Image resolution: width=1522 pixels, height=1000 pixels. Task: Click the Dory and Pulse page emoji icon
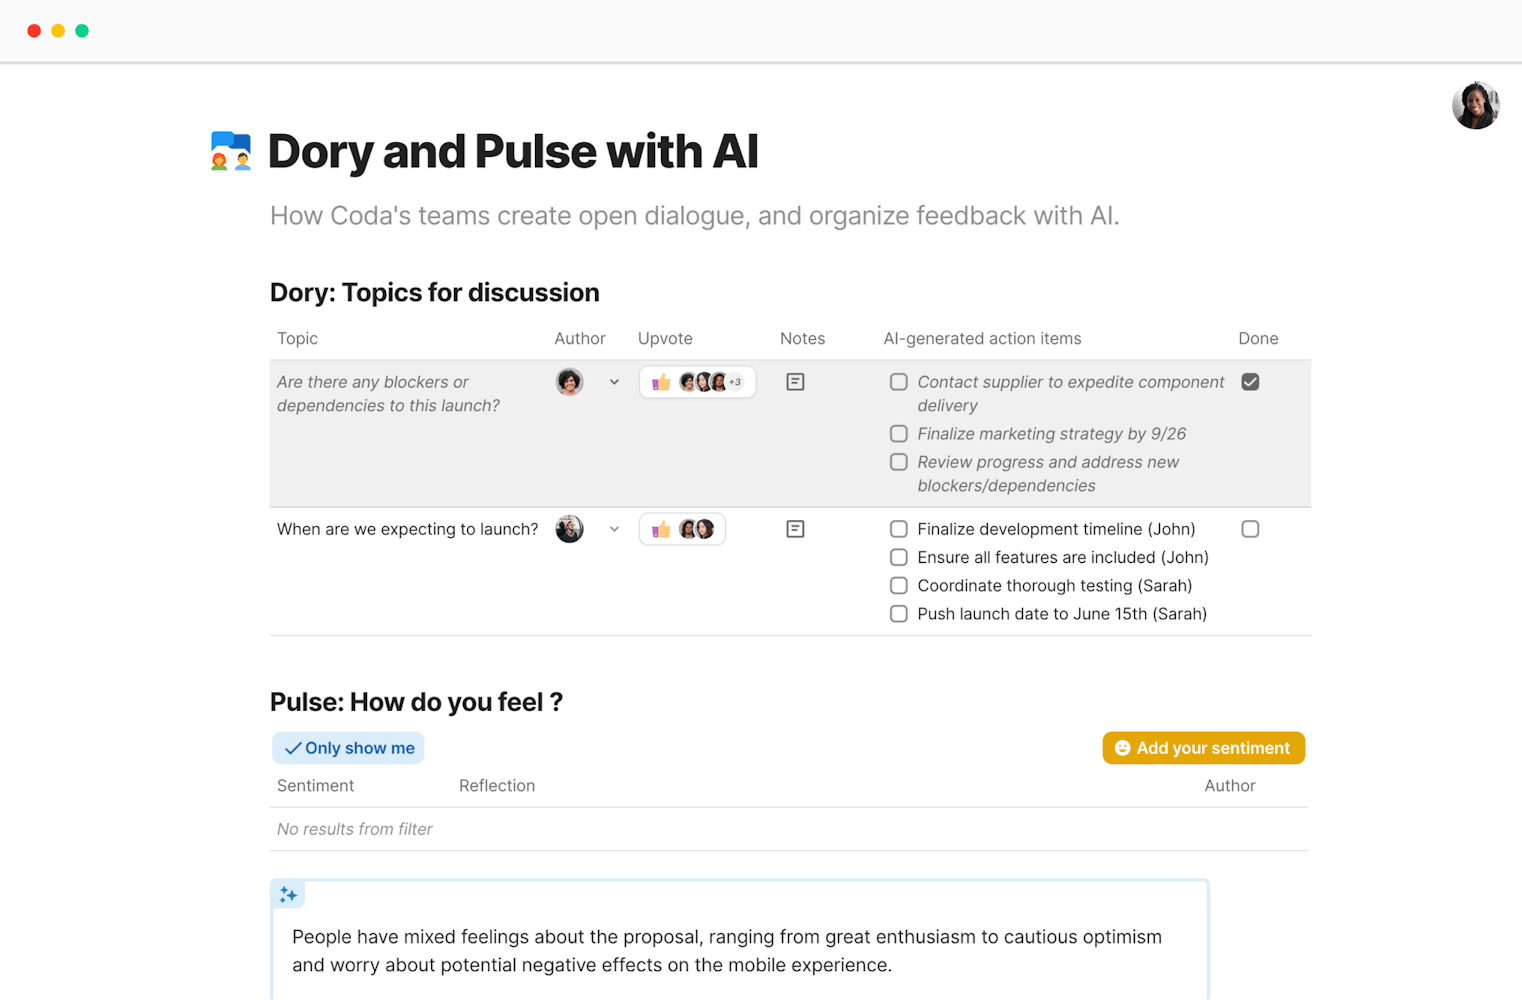pos(231,151)
